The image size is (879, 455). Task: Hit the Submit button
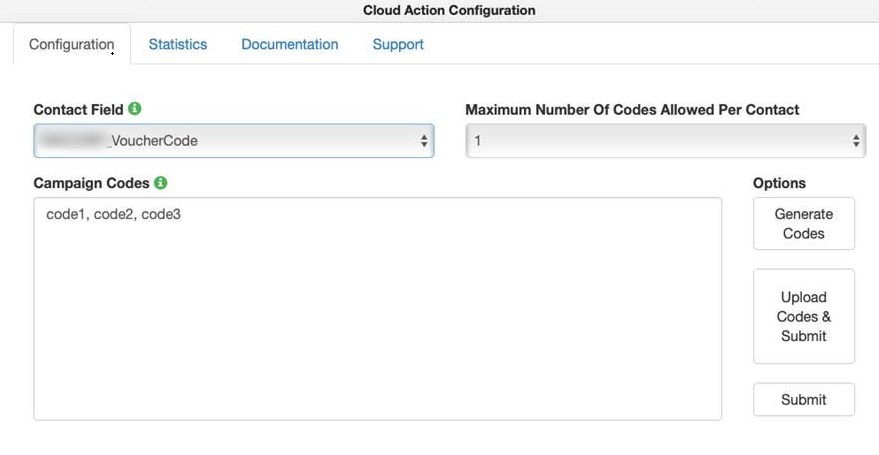[804, 399]
